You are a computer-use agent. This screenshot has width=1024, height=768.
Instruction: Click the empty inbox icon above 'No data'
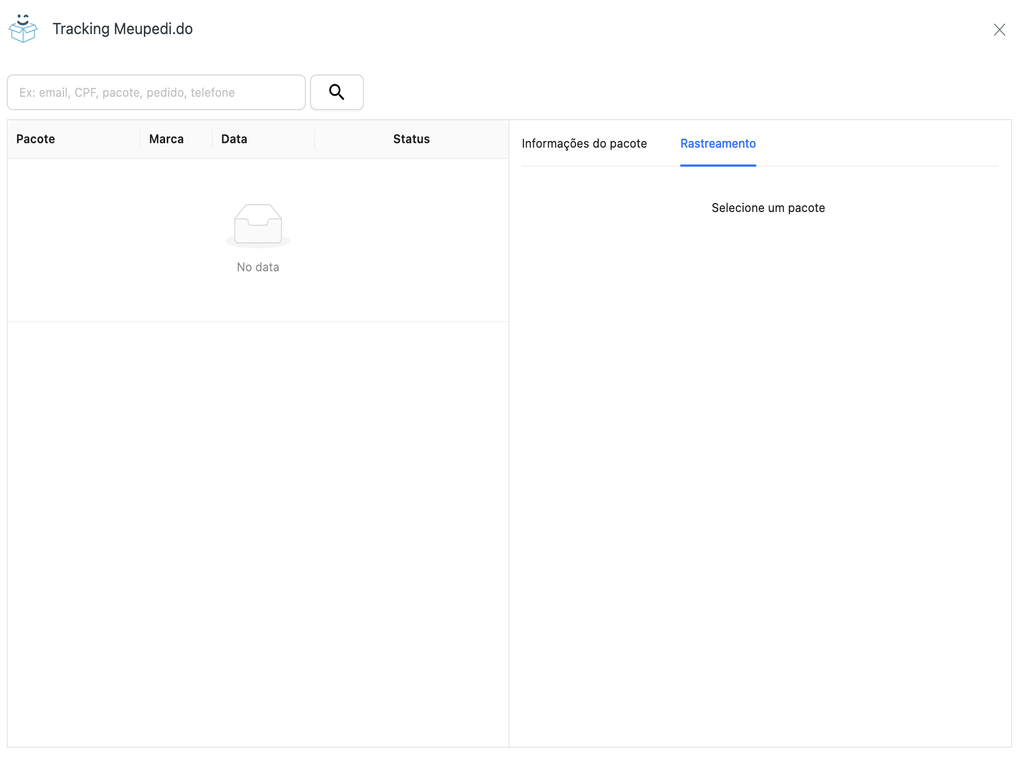(257, 224)
